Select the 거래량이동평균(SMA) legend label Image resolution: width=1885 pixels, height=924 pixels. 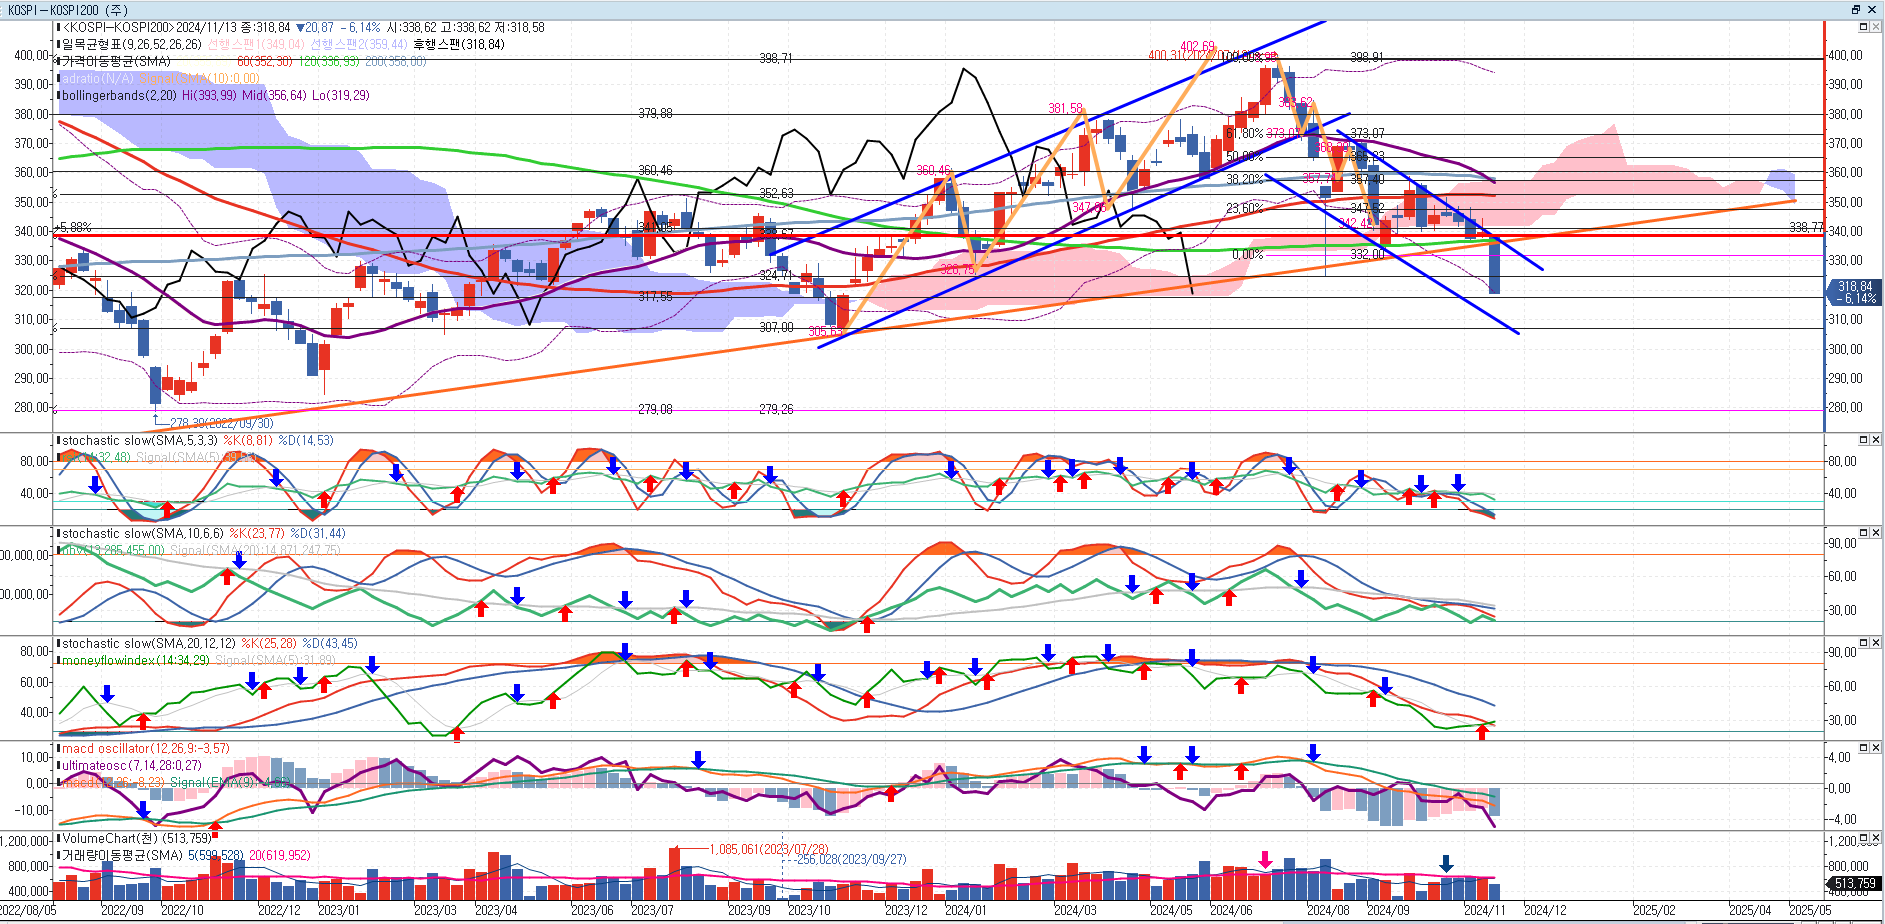click(122, 856)
